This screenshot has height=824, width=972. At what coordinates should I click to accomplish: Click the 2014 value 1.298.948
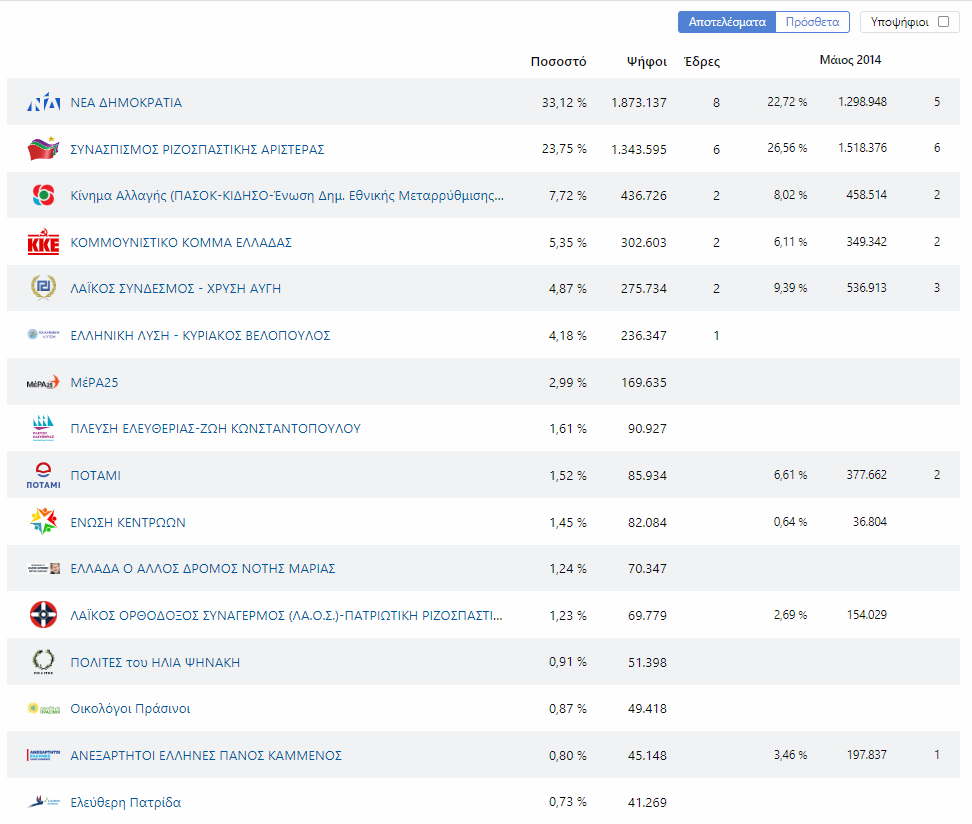[863, 102]
